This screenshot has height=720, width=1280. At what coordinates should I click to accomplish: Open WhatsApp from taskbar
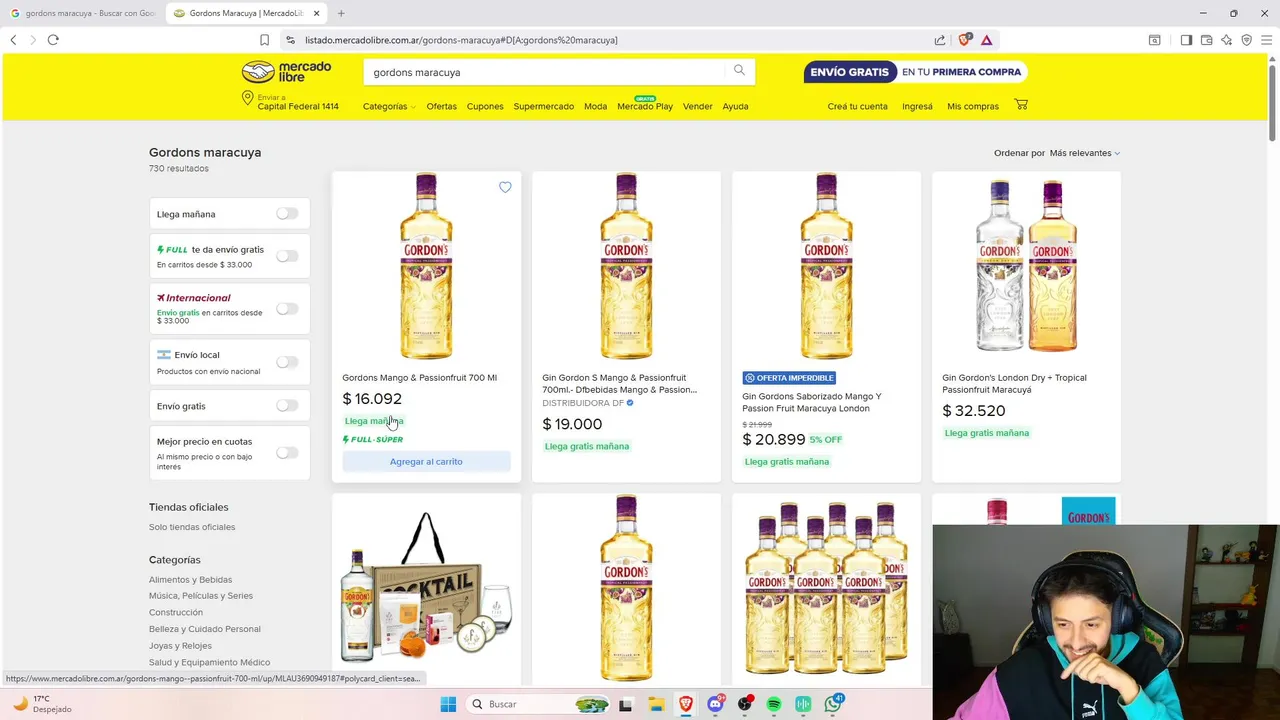click(x=833, y=704)
